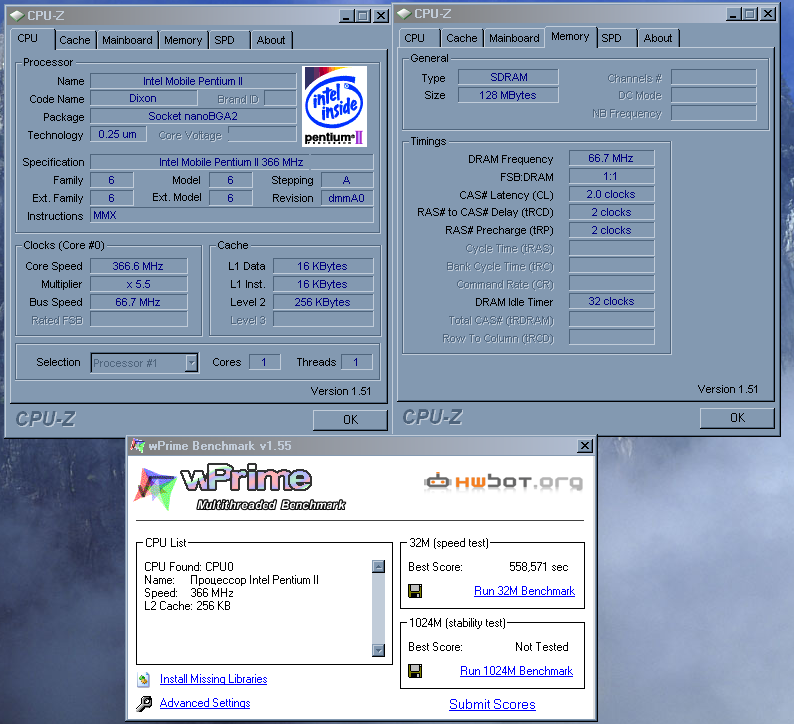The image size is (794, 724).
Task: Click floppy save icon under 32M speed test
Action: (415, 591)
